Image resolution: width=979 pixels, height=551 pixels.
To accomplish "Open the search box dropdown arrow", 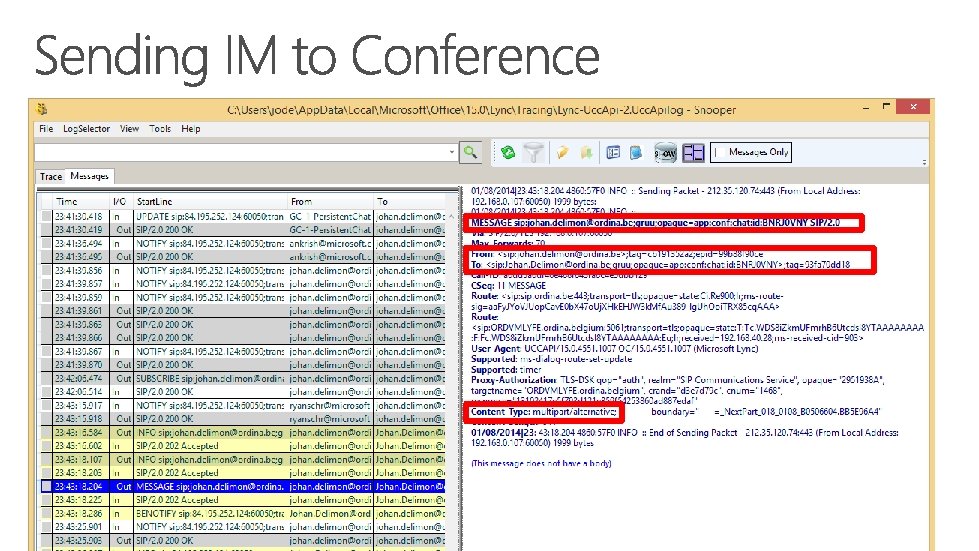I will point(451,152).
